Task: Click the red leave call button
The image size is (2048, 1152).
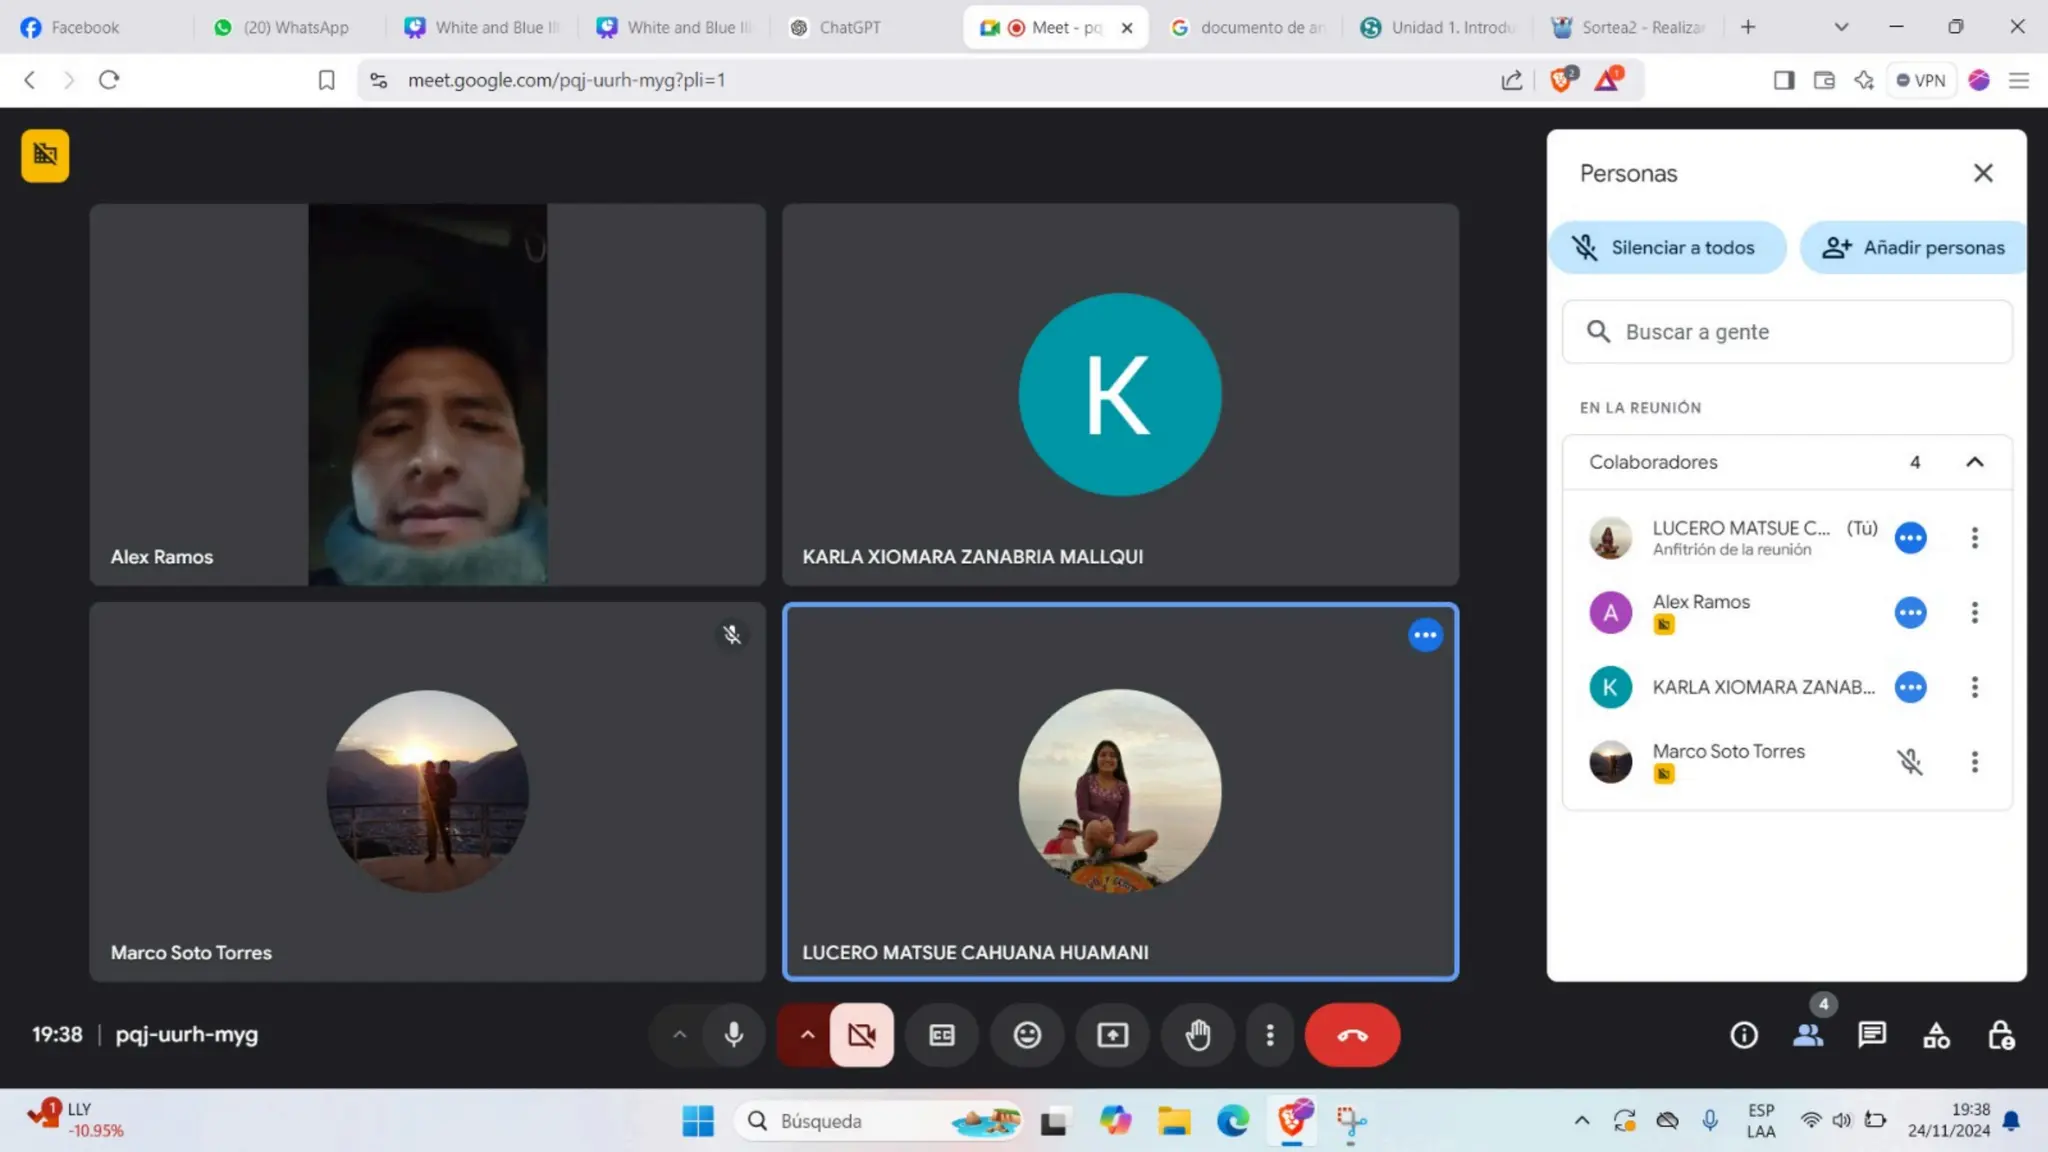Action: click(1352, 1035)
